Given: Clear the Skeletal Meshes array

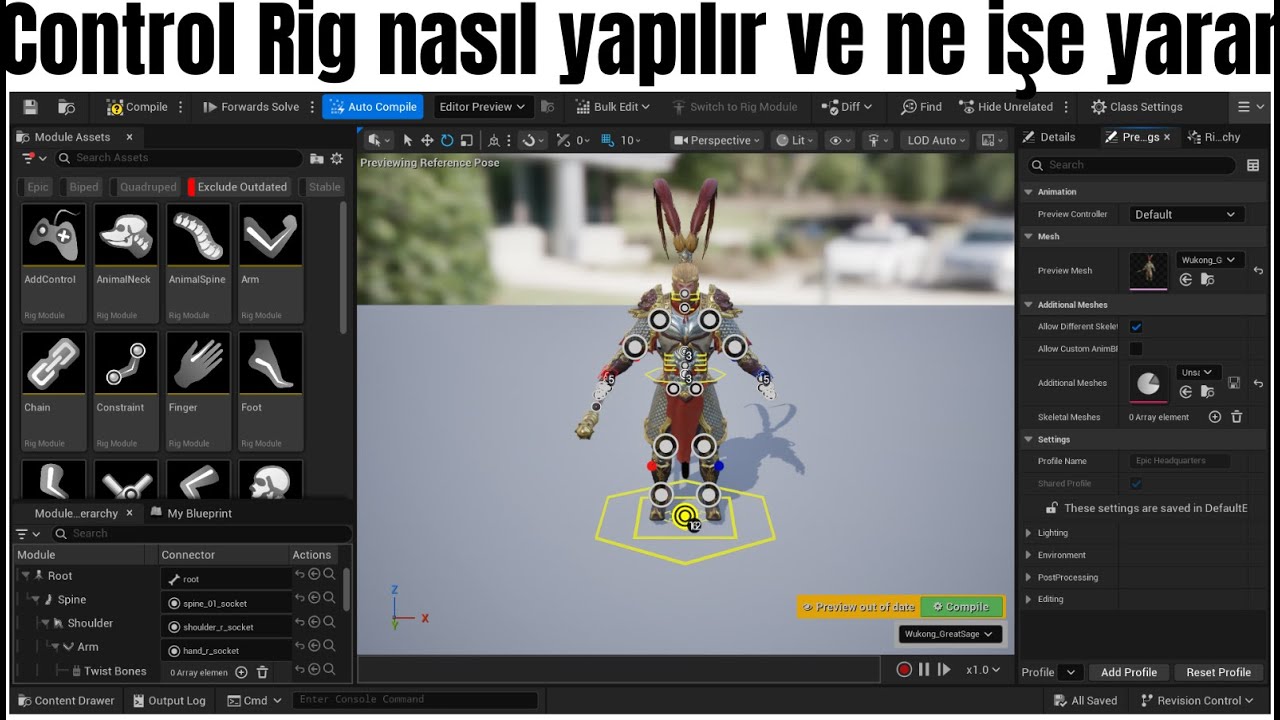Looking at the screenshot, I should (x=1236, y=417).
